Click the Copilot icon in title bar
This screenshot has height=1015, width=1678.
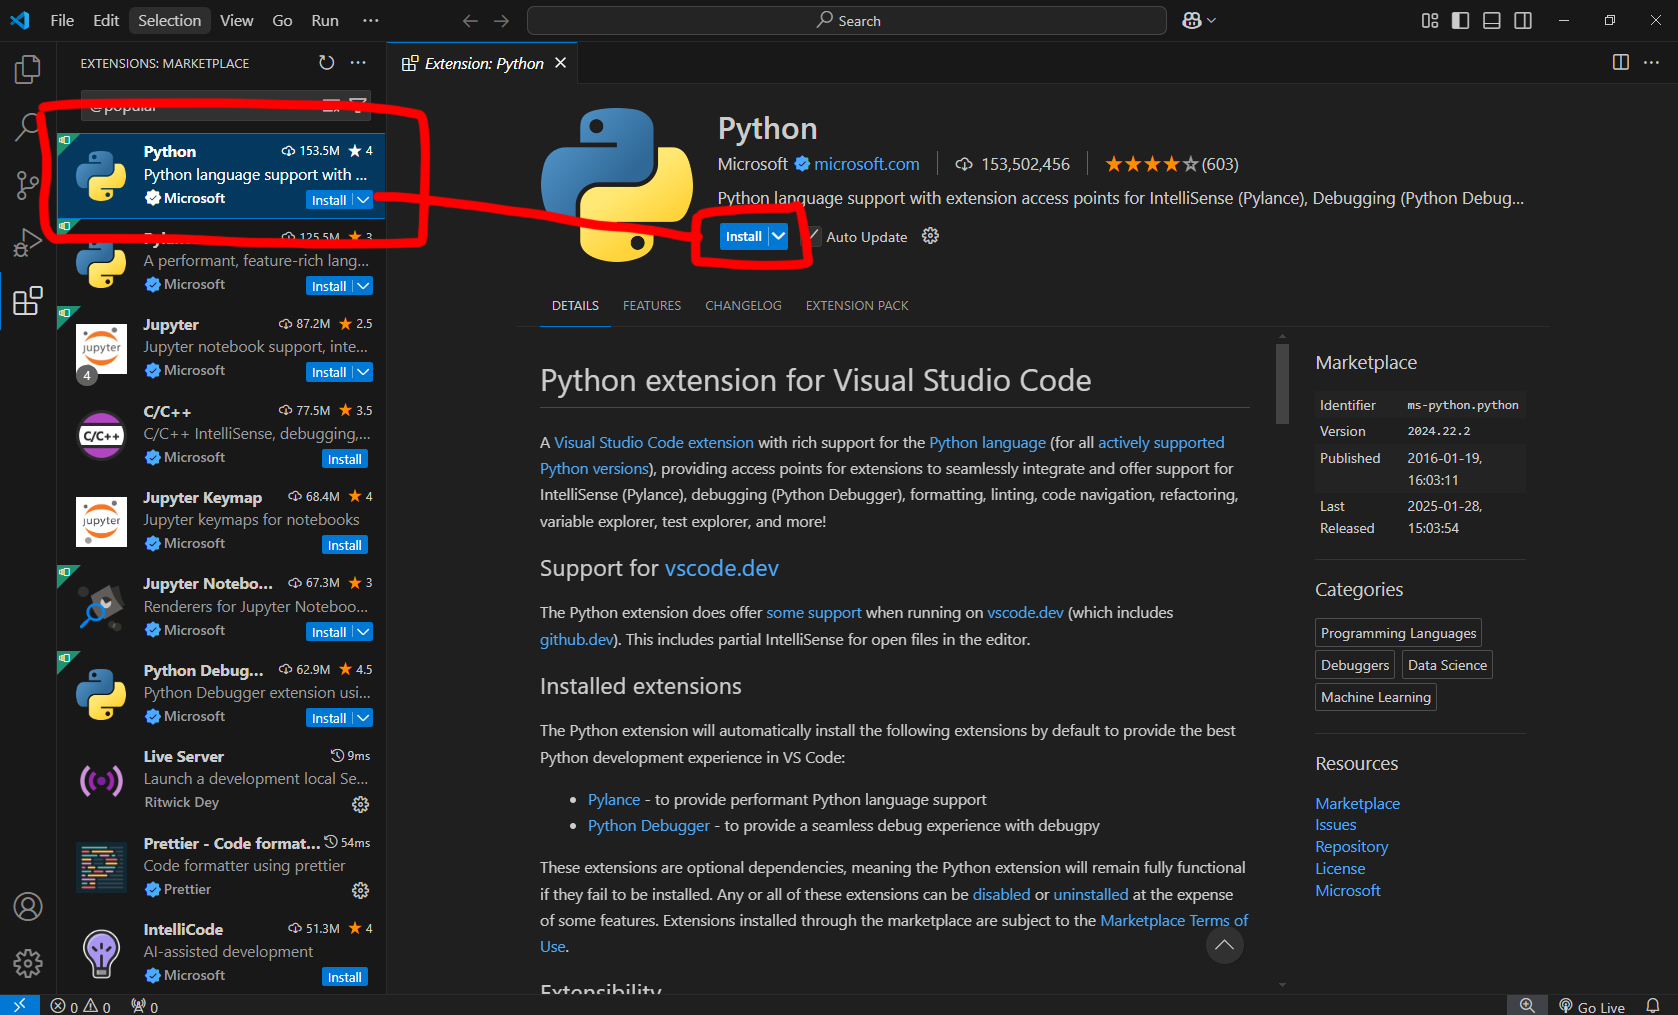[1191, 20]
